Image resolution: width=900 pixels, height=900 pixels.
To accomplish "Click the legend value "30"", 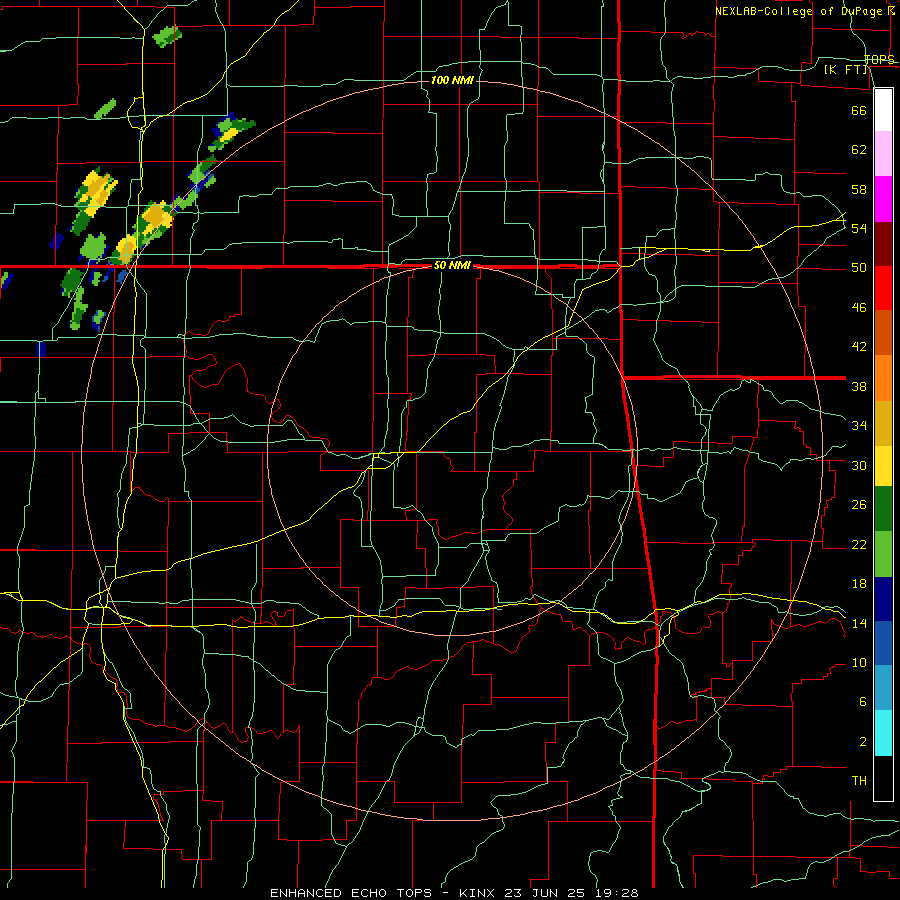I will pyautogui.click(x=859, y=465).
